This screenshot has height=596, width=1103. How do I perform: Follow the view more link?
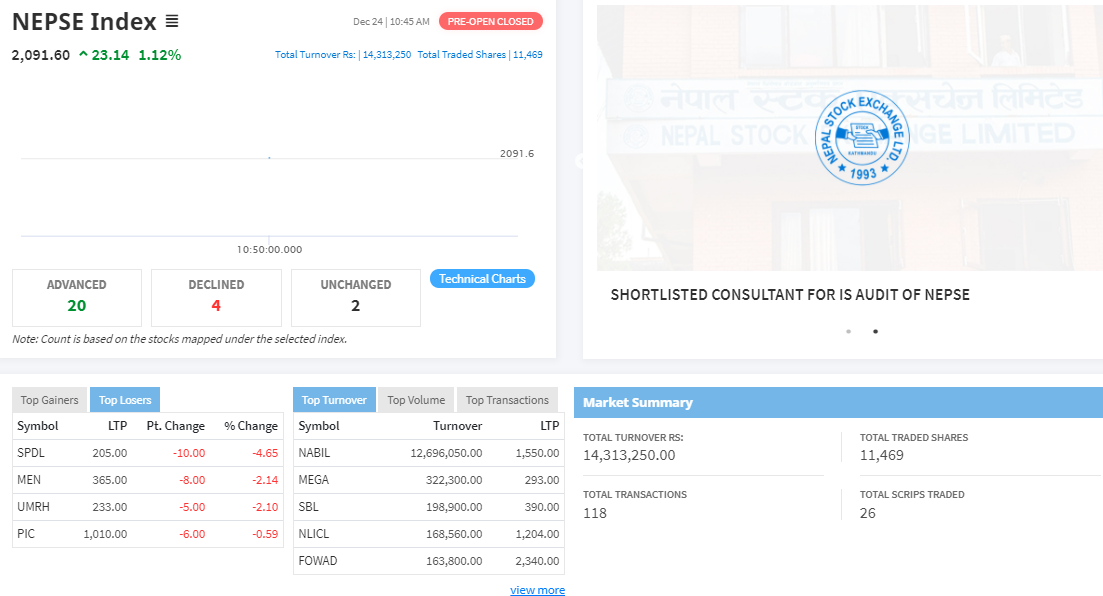(537, 590)
